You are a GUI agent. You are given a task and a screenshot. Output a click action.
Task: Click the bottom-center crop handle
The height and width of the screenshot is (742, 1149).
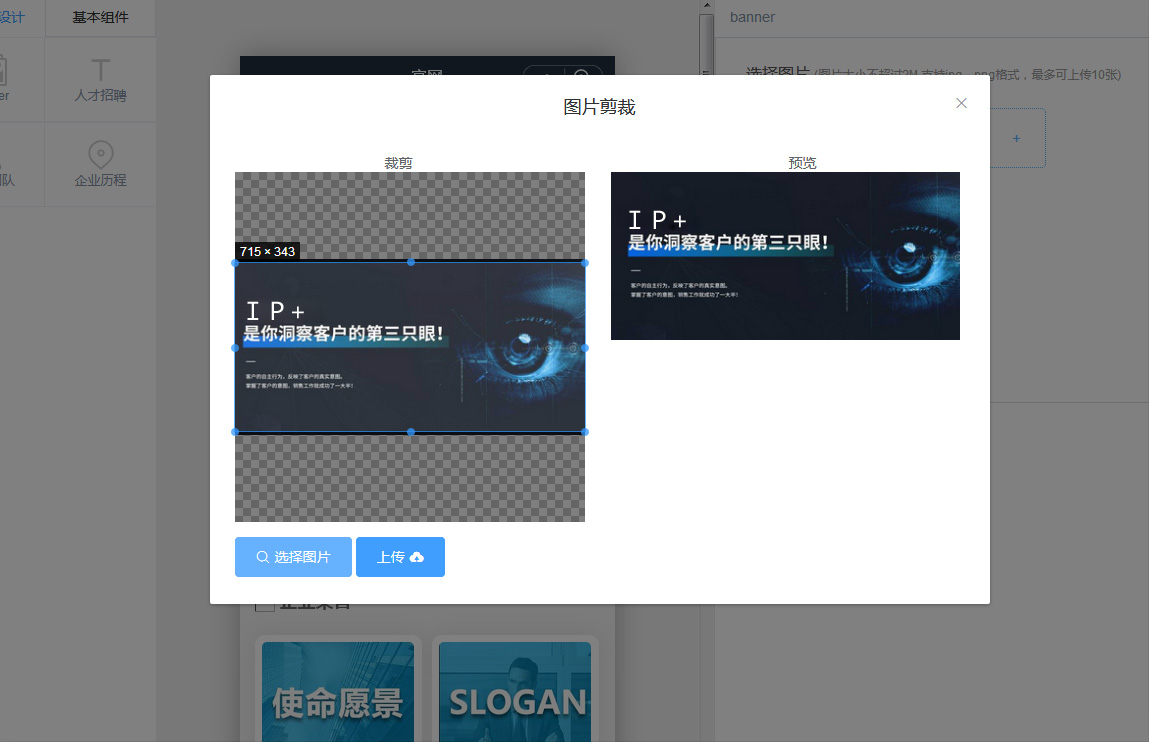[410, 432]
